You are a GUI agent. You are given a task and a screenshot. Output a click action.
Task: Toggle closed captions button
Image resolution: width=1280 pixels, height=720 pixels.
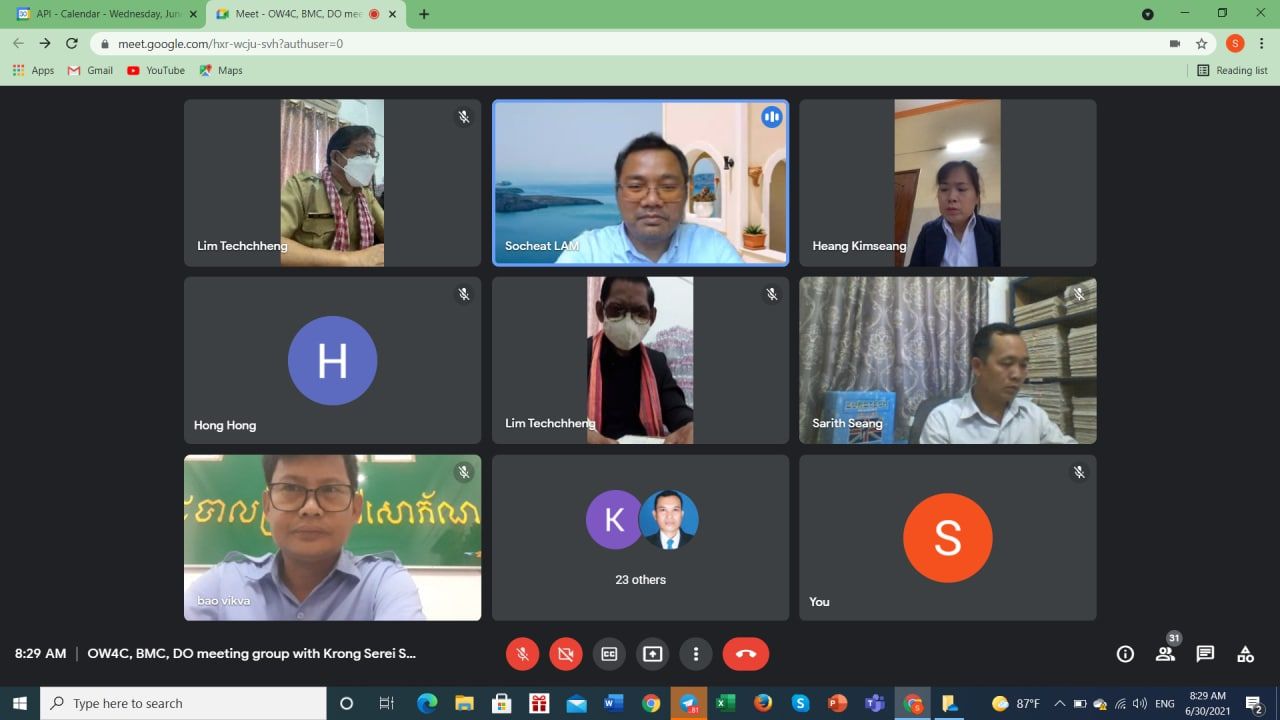point(609,654)
